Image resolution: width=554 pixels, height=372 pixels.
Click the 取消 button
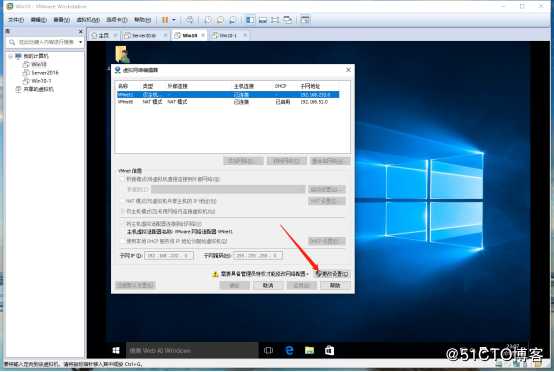click(268, 285)
